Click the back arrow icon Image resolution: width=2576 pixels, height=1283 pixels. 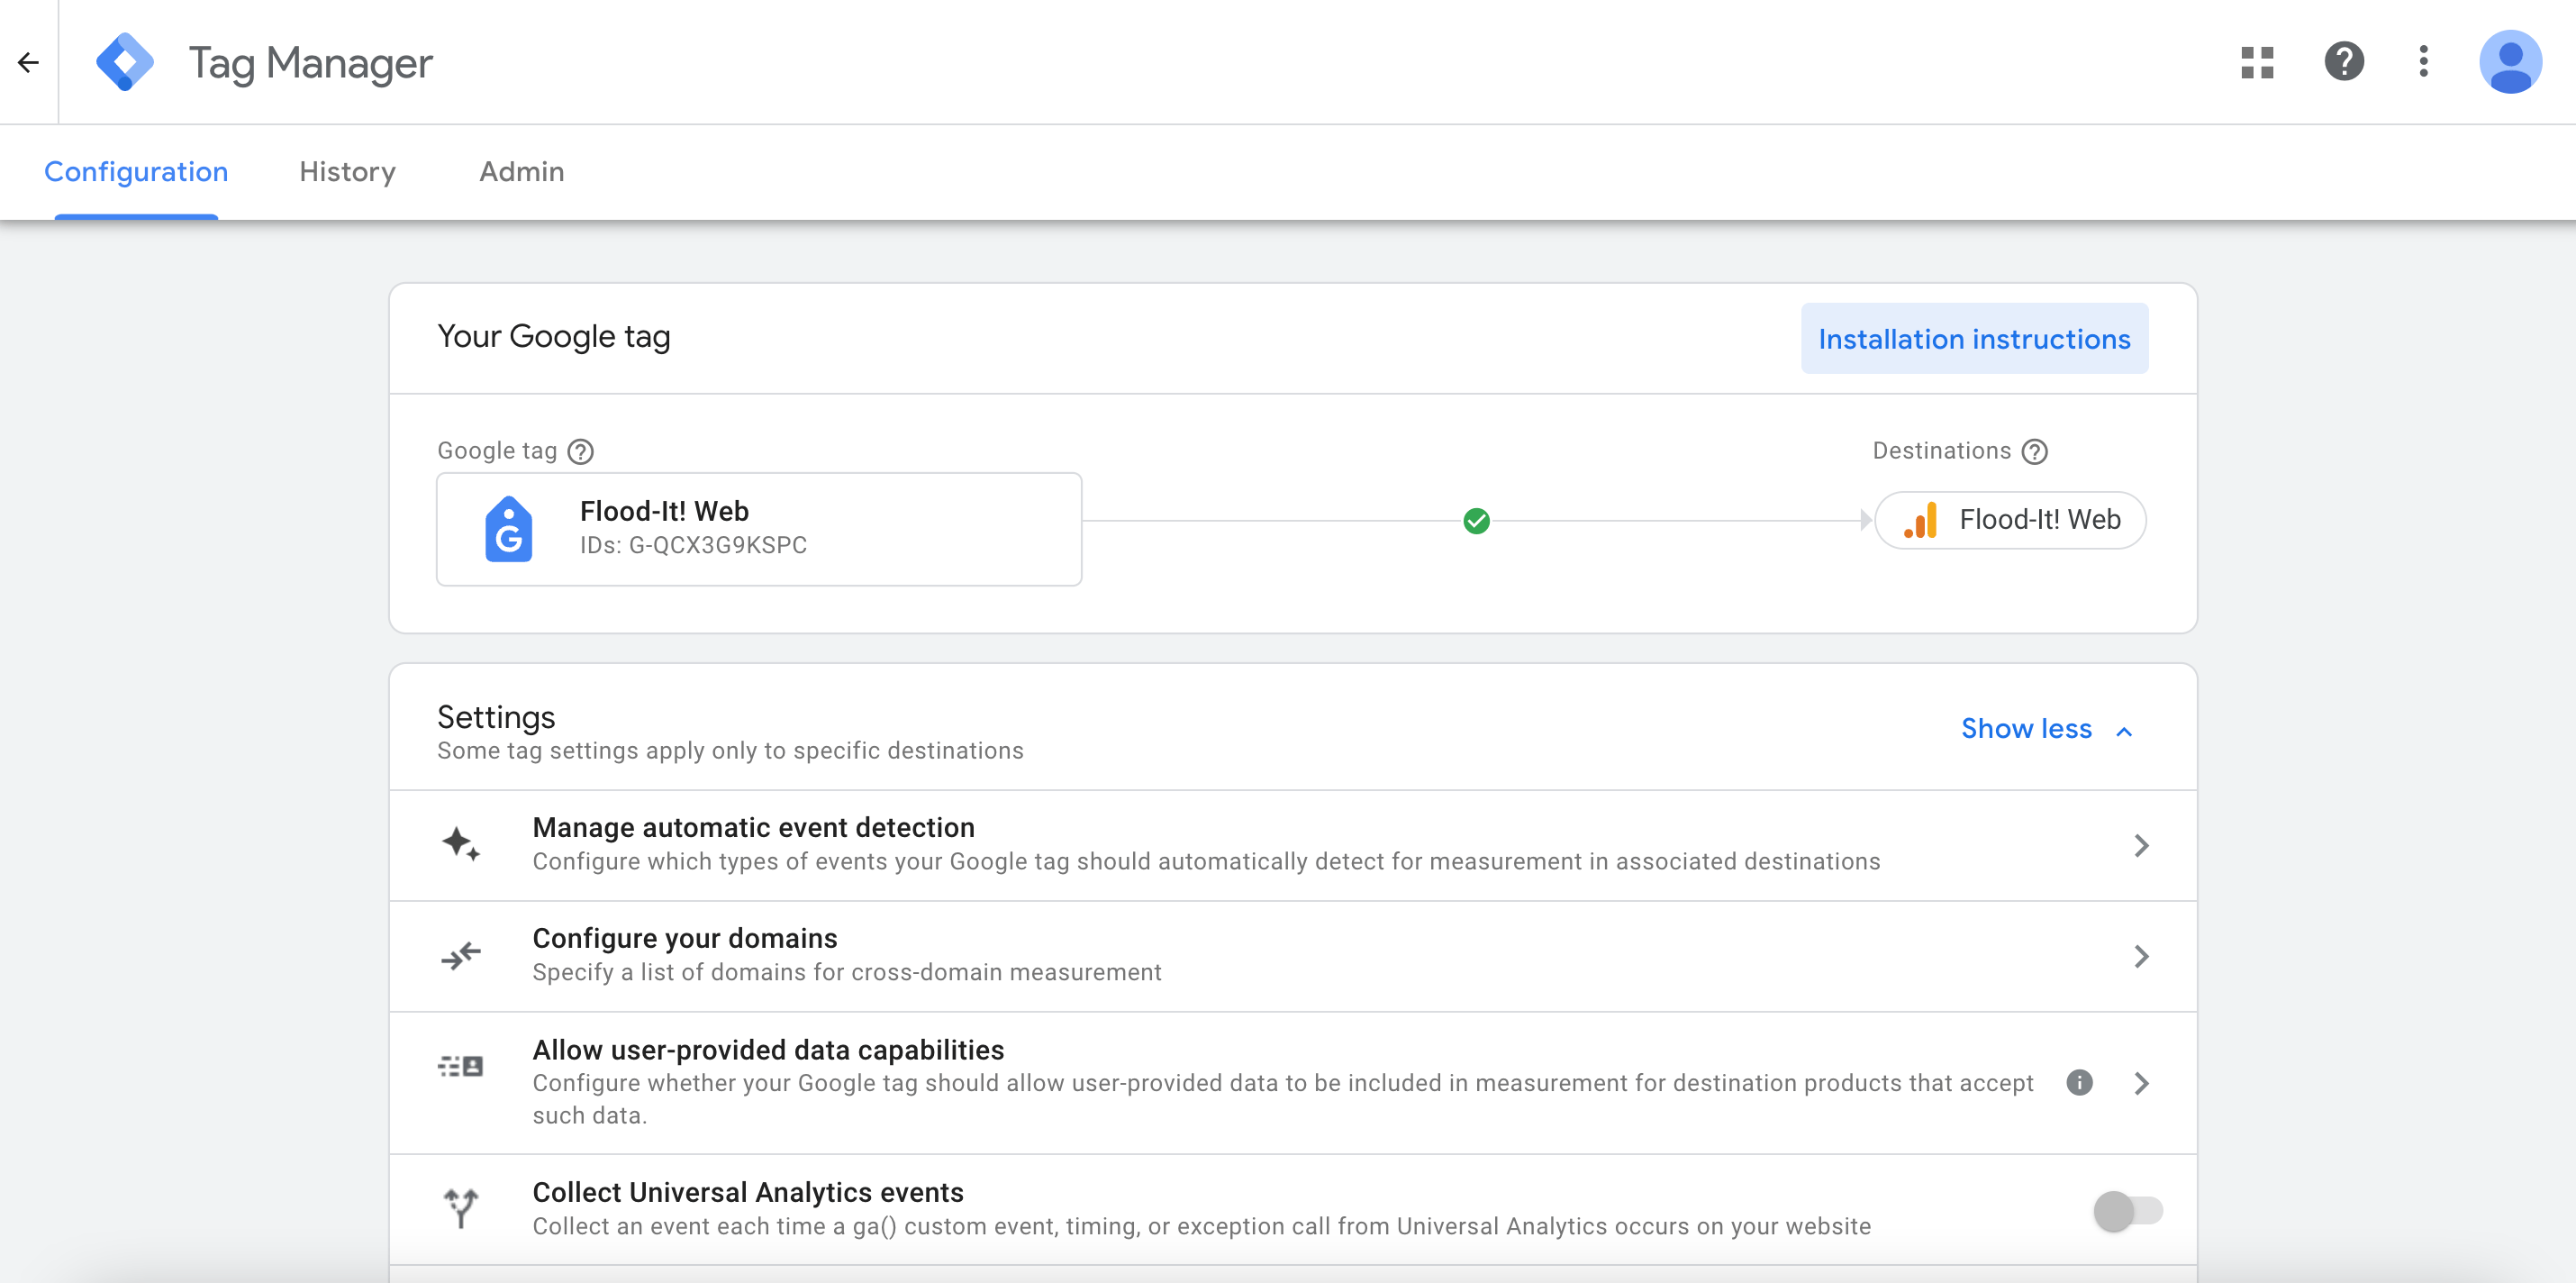point(28,62)
